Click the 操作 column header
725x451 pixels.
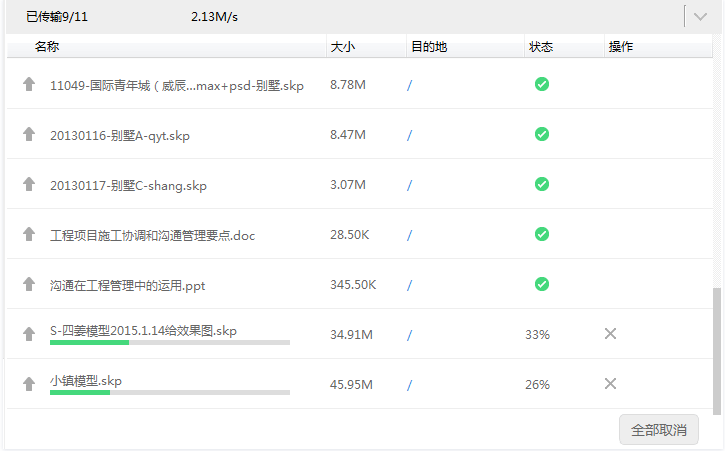(x=621, y=47)
